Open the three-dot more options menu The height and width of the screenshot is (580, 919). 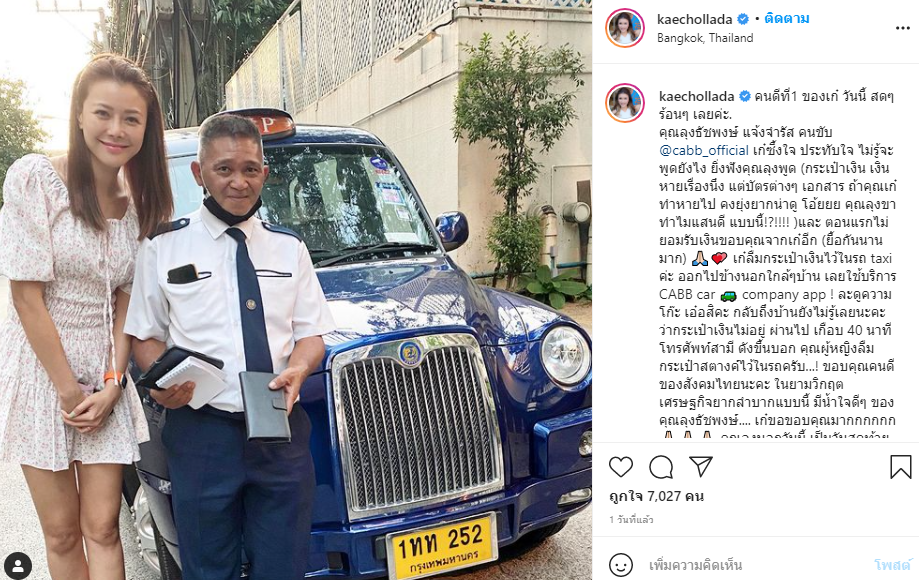pyautogui.click(x=902, y=28)
